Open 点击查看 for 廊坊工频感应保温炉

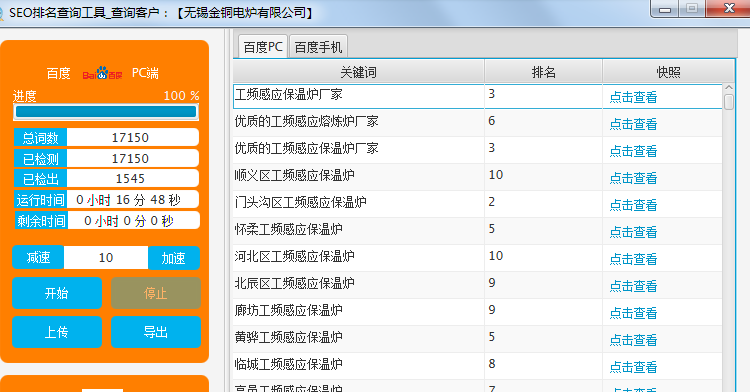(633, 313)
